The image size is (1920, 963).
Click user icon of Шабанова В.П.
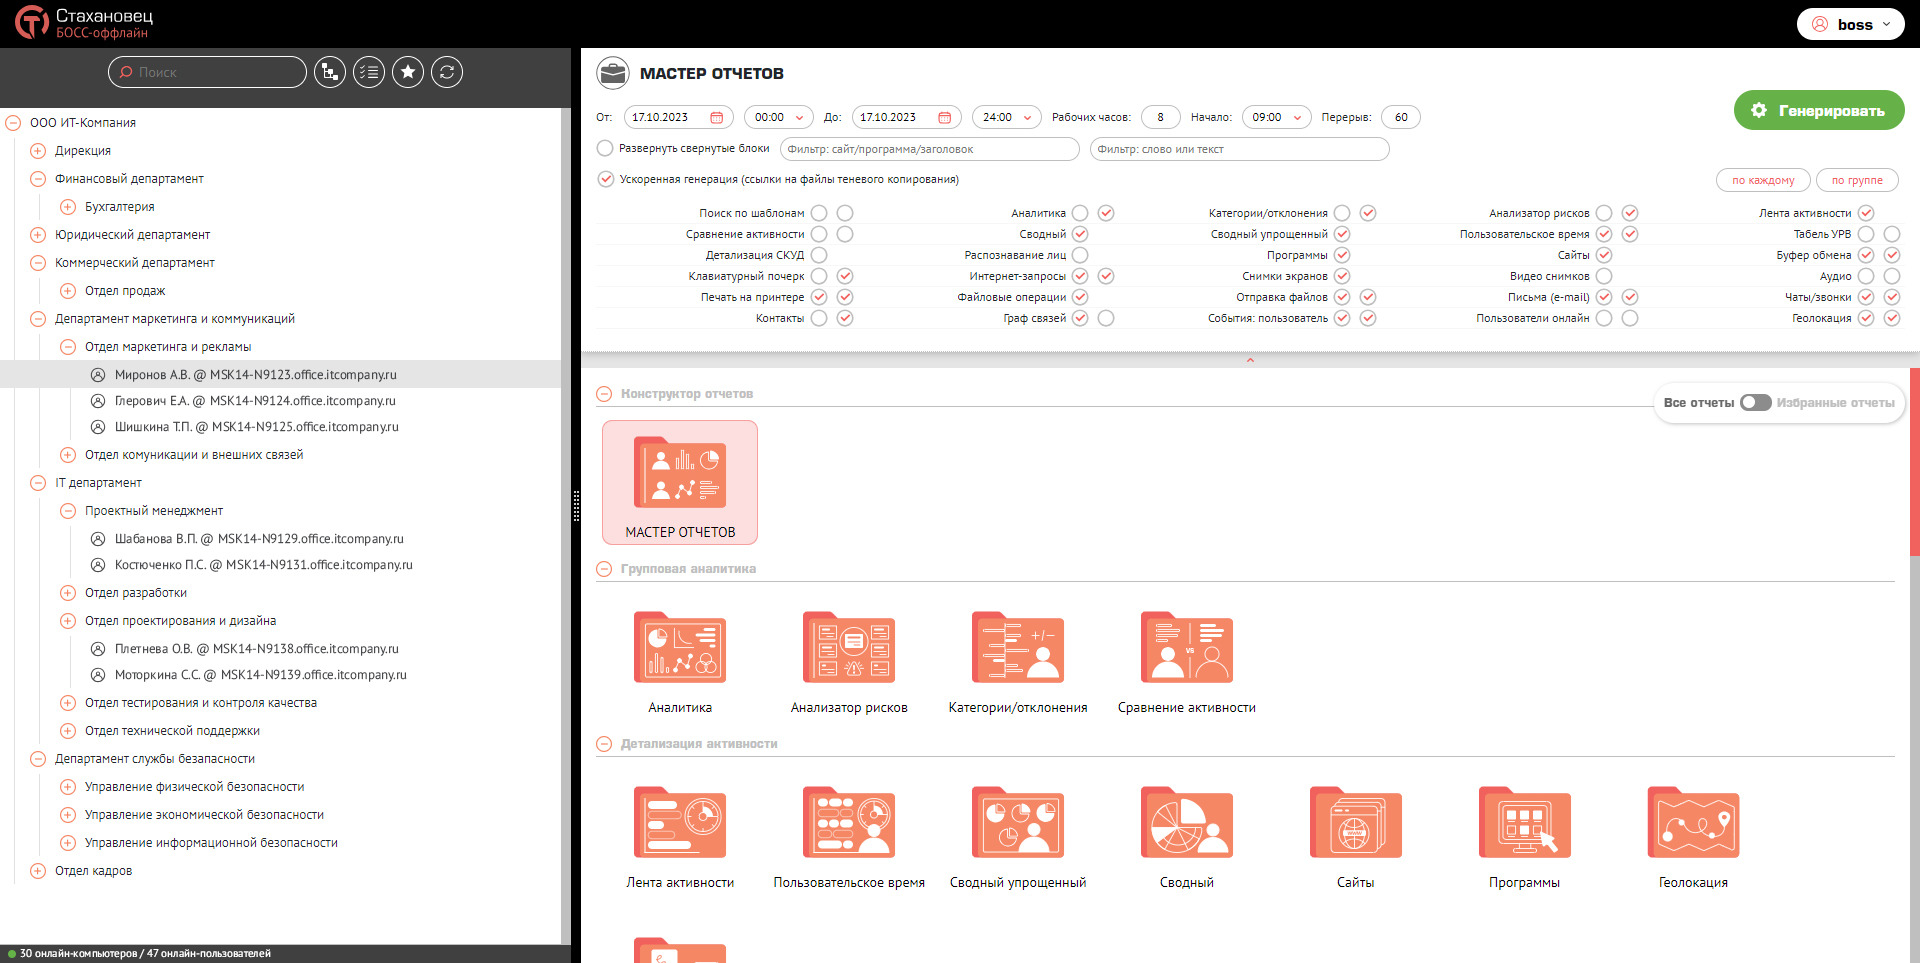point(98,539)
